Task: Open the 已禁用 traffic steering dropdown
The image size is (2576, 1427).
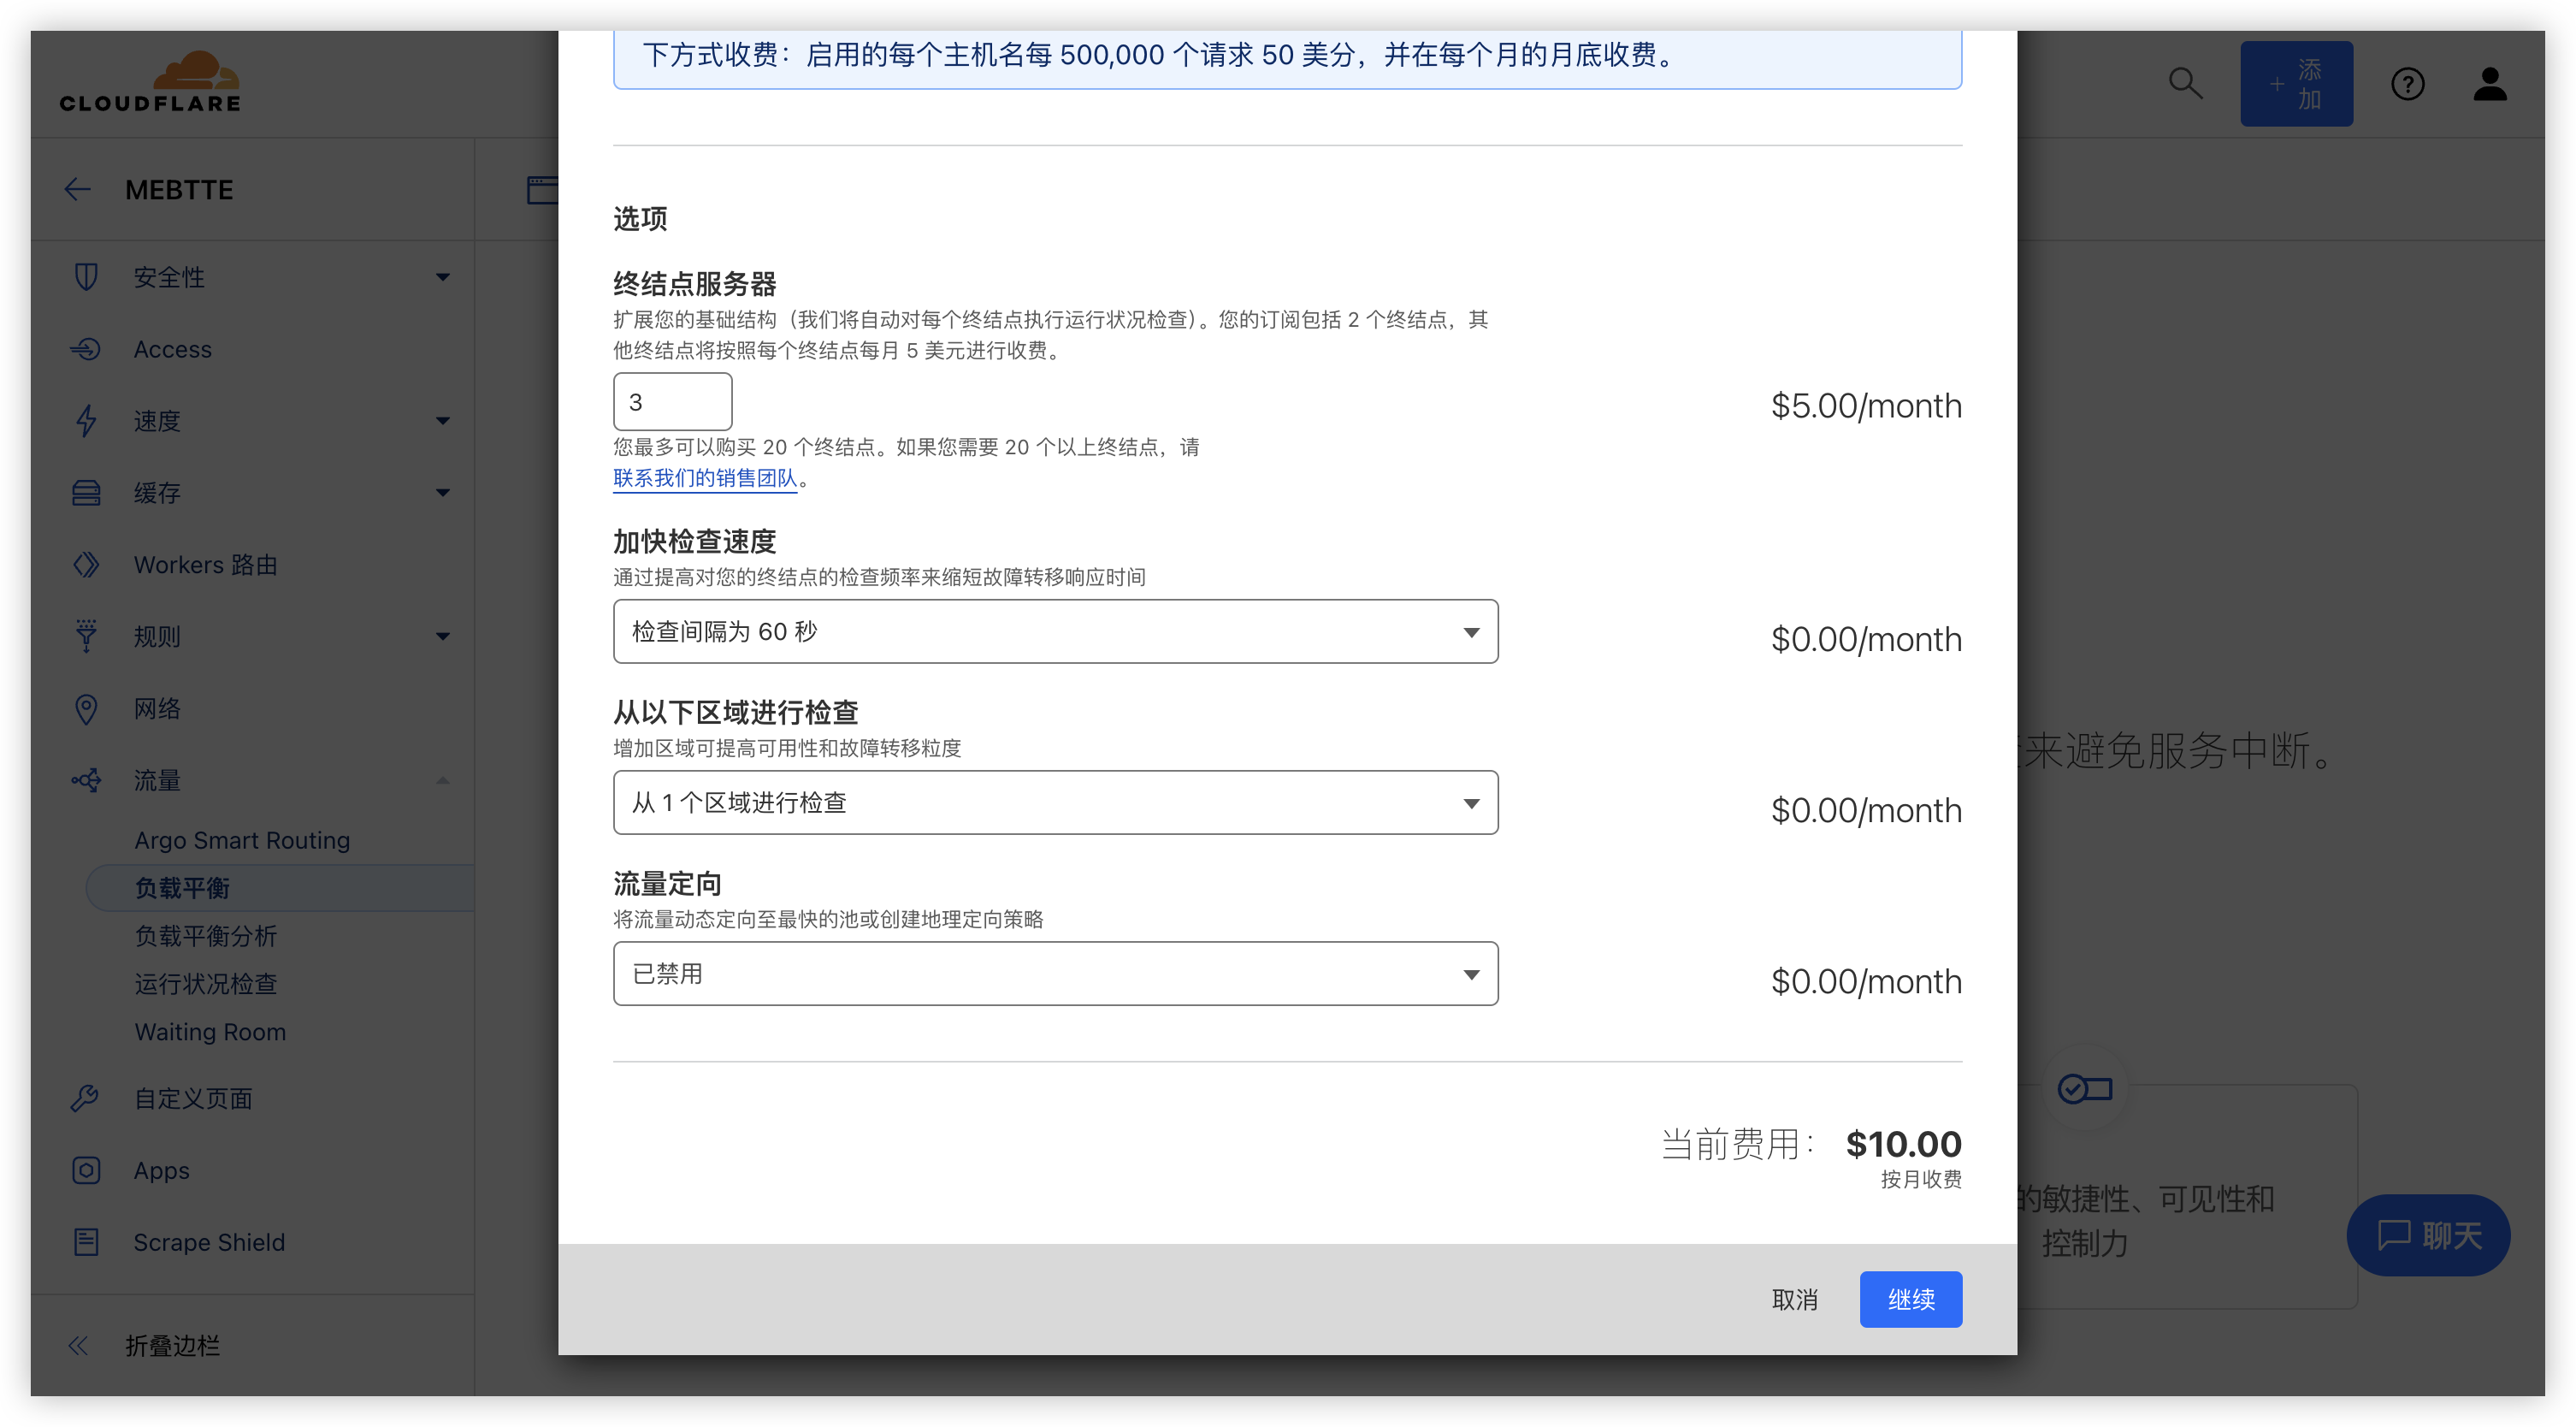Action: coord(1055,974)
